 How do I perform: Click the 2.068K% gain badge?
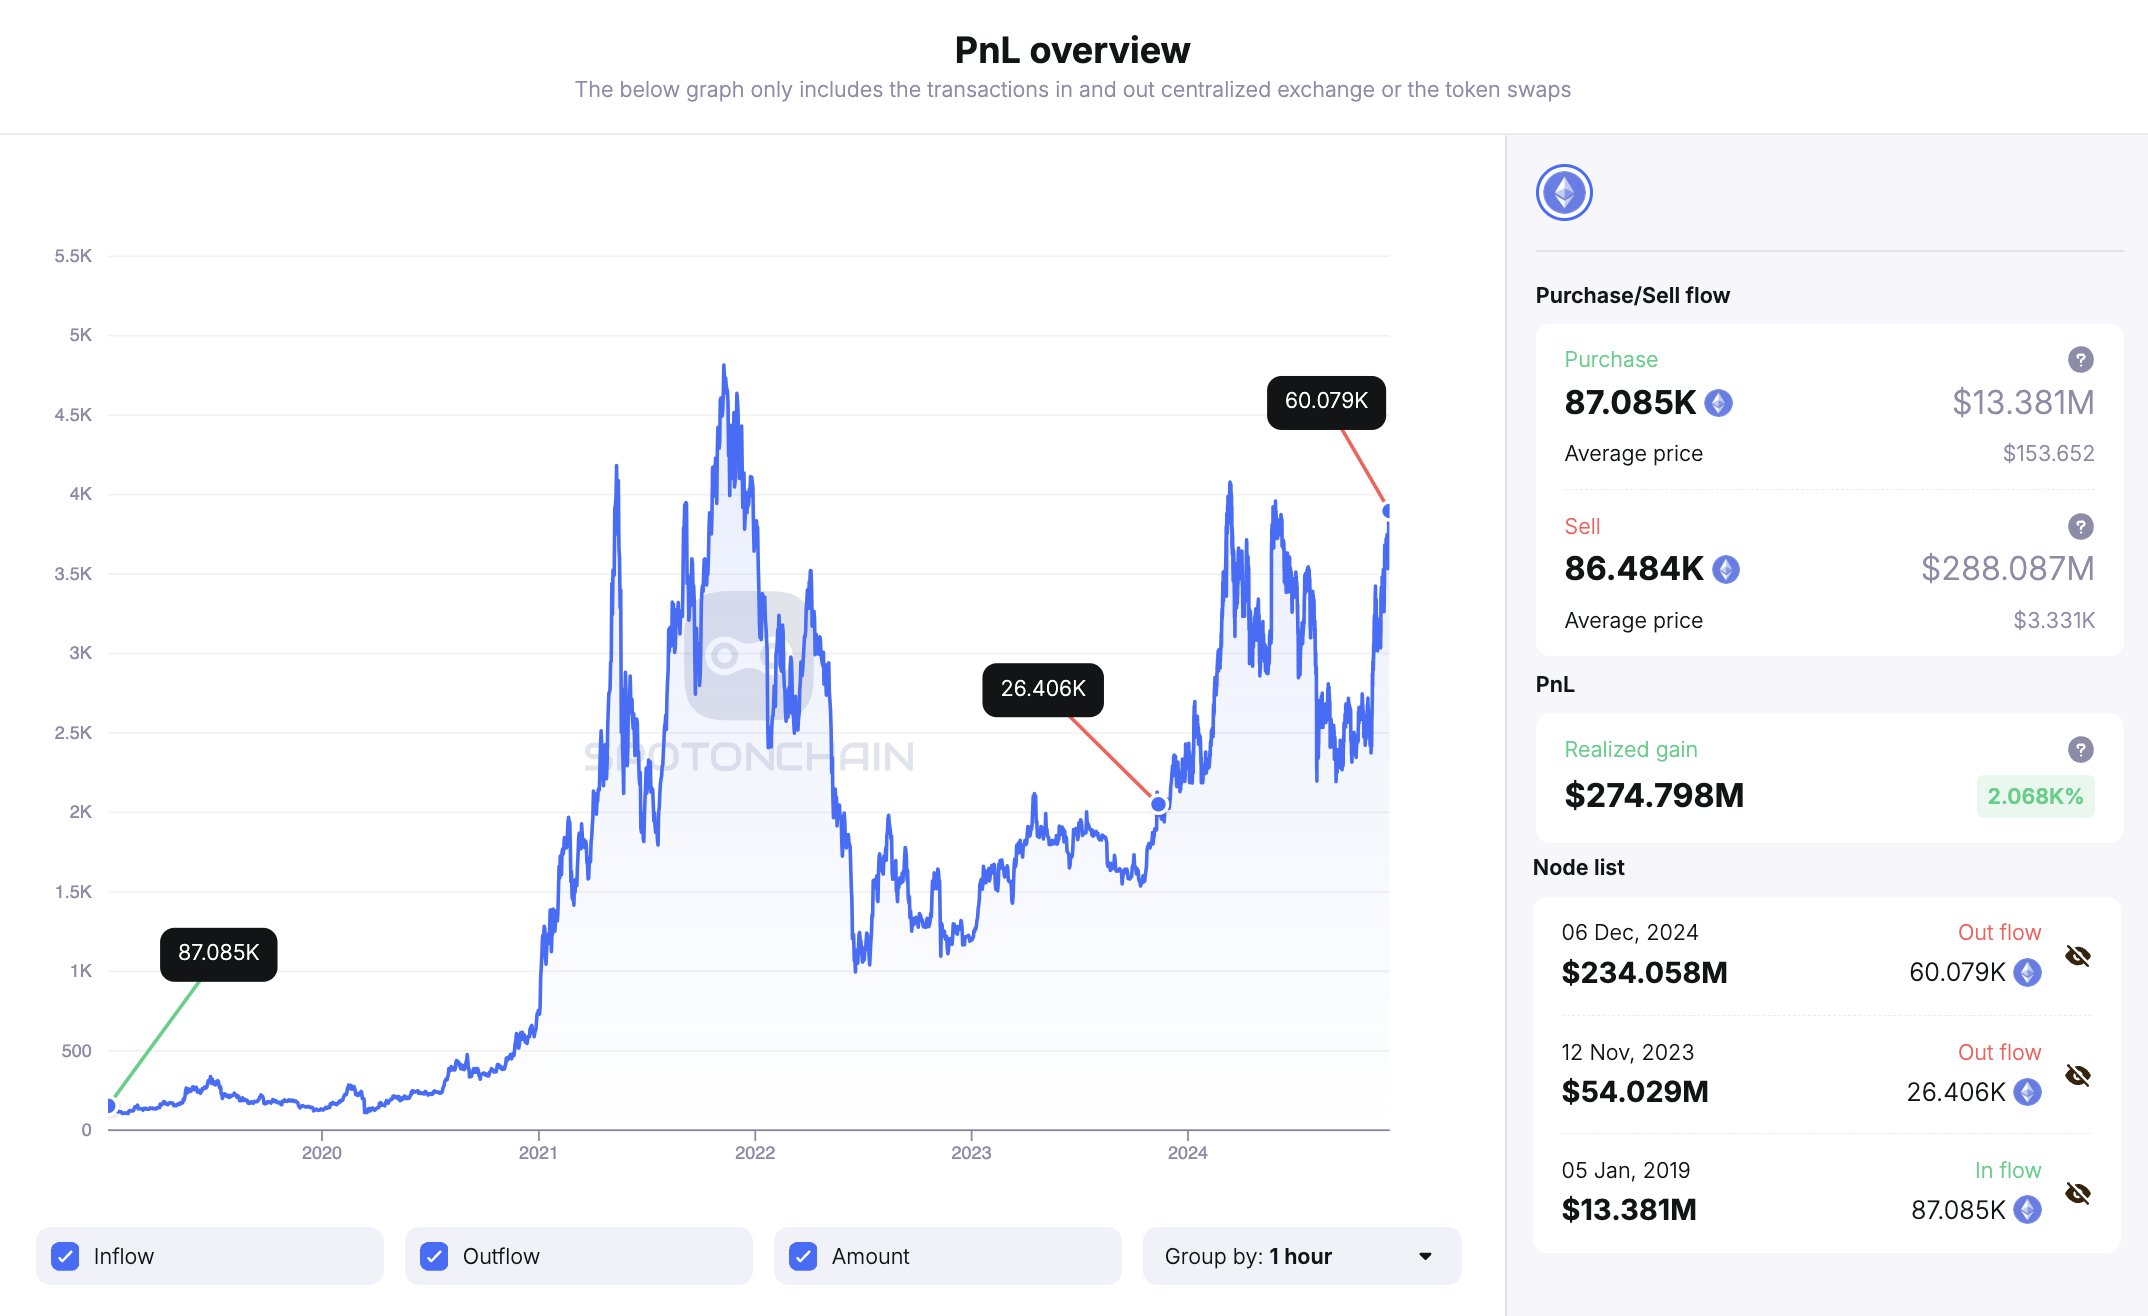(2034, 796)
